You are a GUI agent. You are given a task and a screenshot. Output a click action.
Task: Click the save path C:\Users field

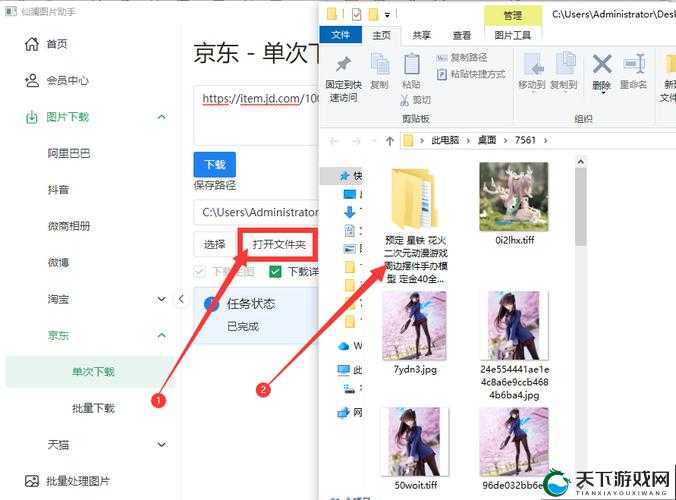(256, 212)
